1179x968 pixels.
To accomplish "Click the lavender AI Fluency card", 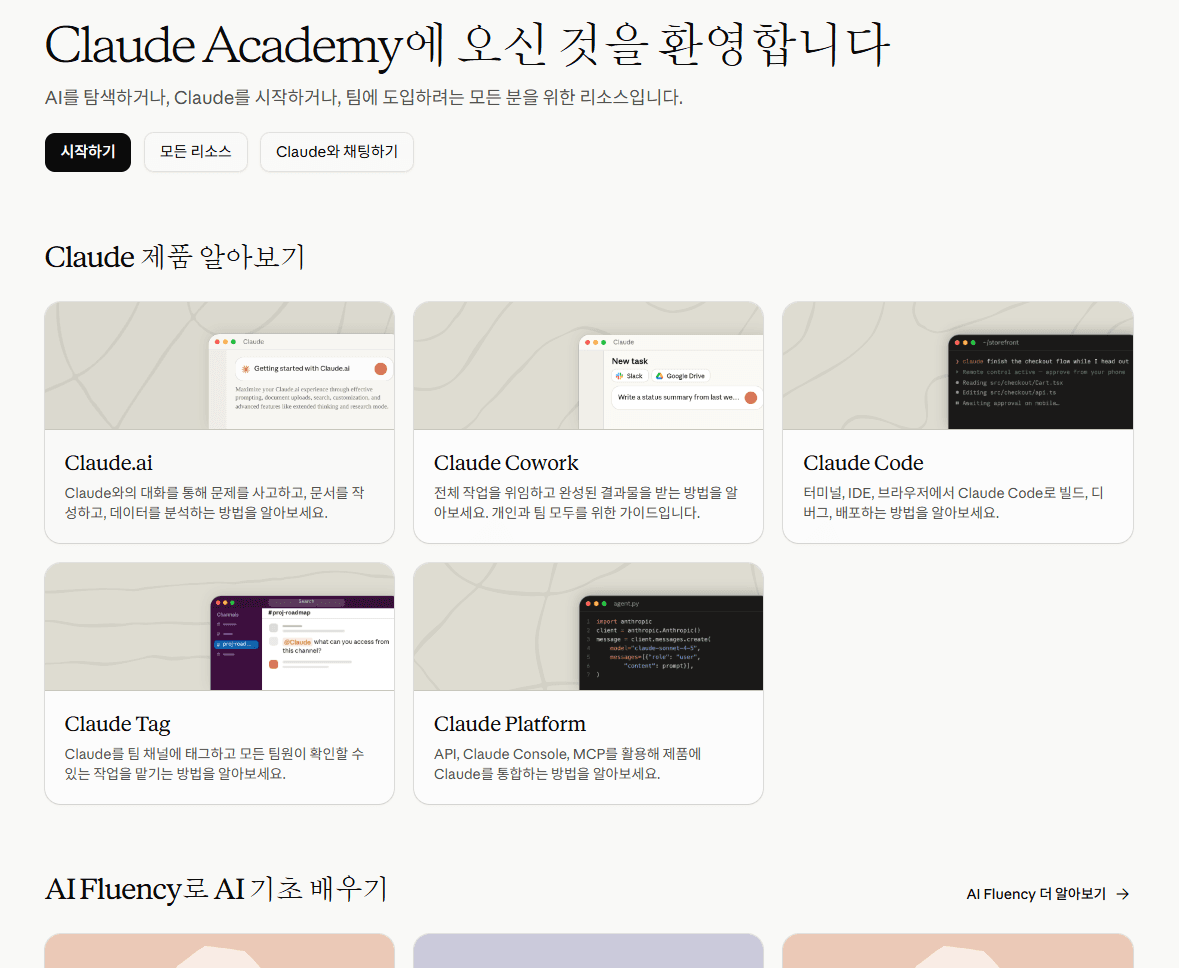I will coord(589,951).
